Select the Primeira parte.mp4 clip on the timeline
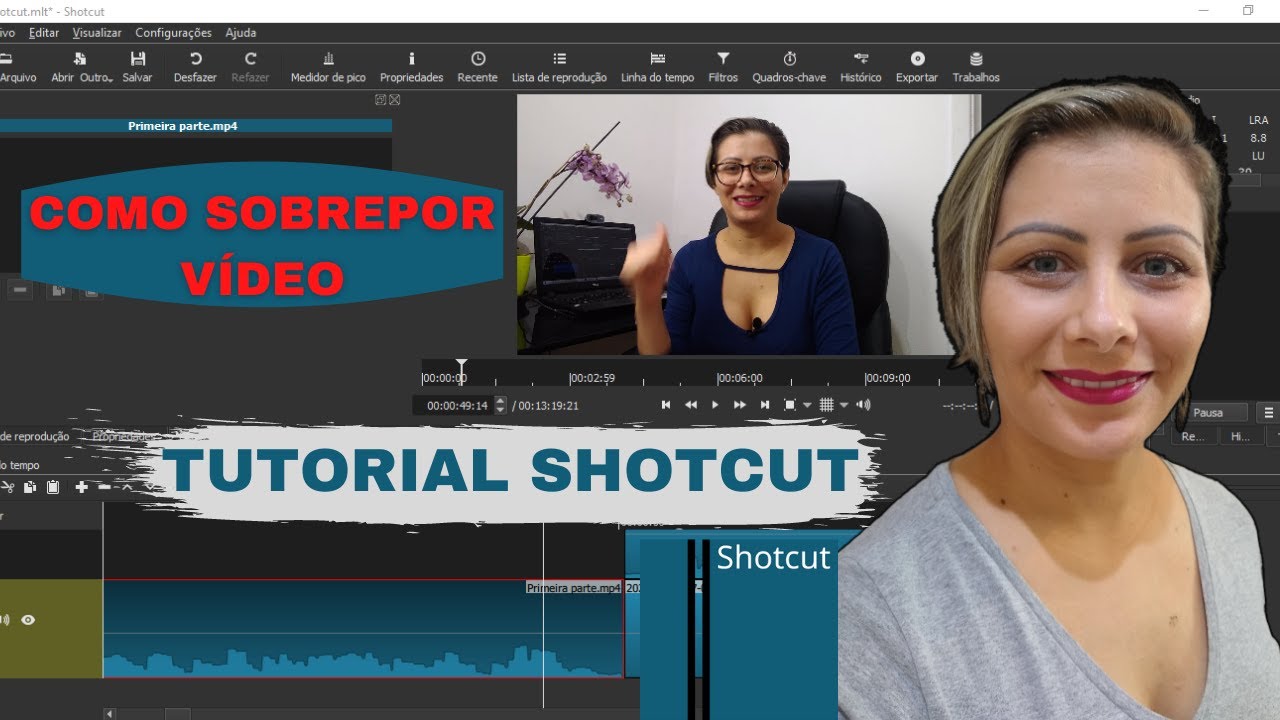Image resolution: width=1280 pixels, height=720 pixels. [x=363, y=629]
